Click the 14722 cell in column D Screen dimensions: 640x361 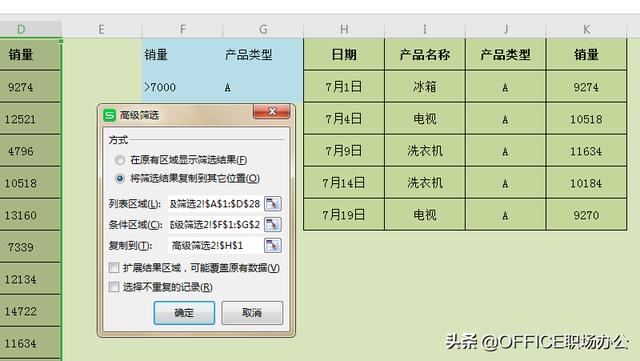(x=30, y=311)
